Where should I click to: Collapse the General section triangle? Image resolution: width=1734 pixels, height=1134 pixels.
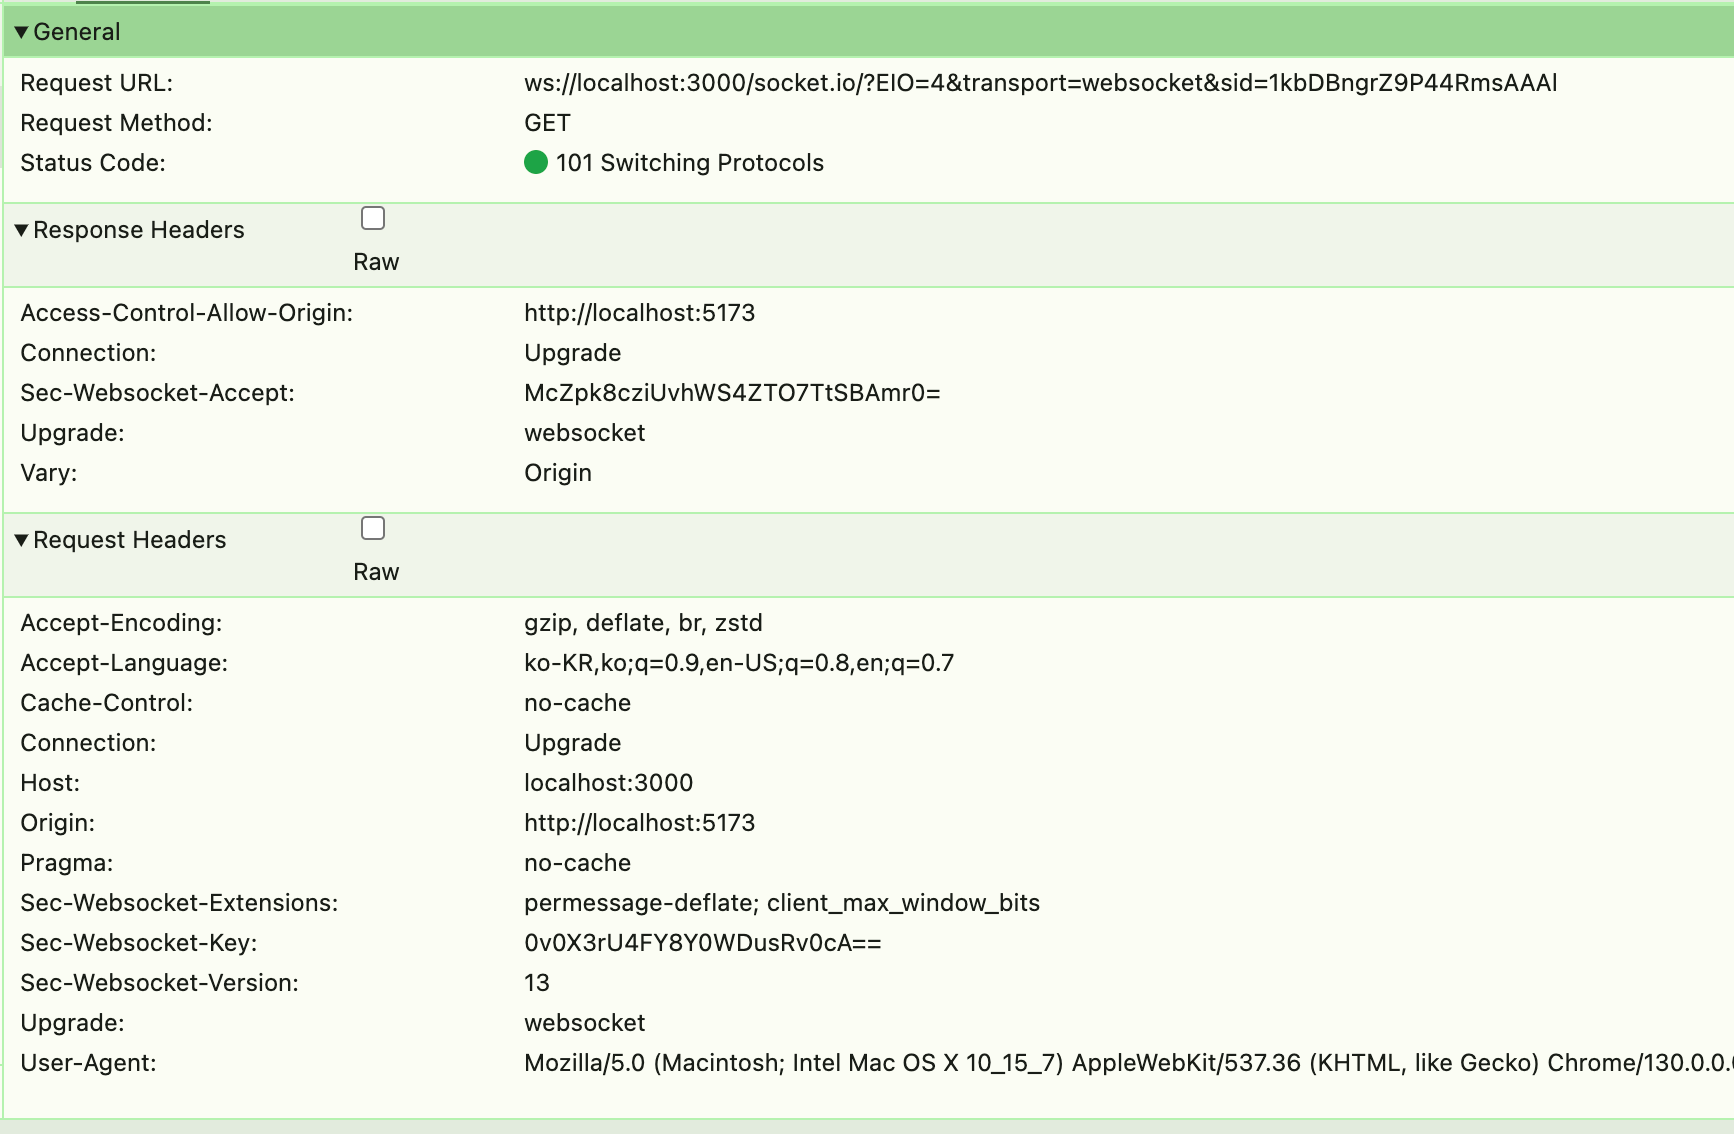point(21,32)
